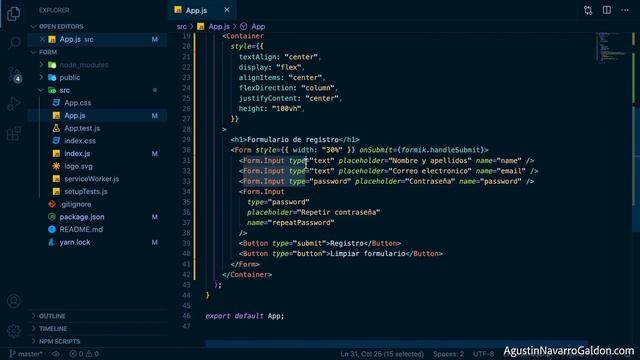Open setupTests.js file
640x360 pixels.
[98, 191]
